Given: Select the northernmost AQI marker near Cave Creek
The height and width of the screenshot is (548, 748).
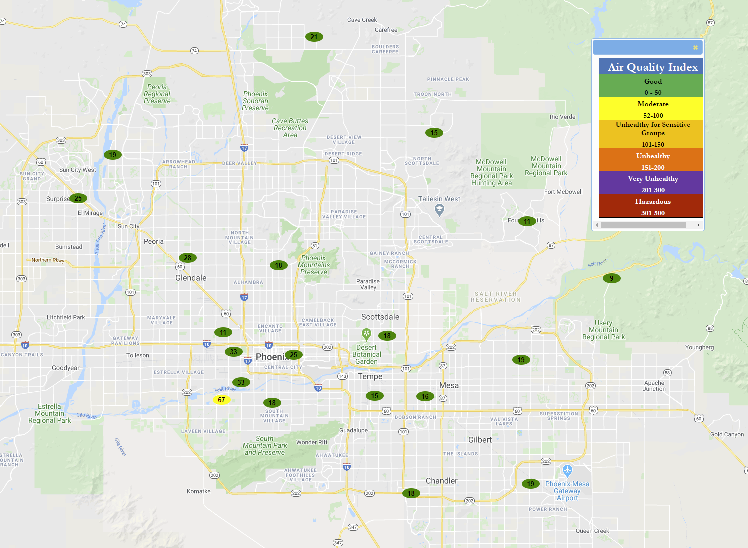Looking at the screenshot, I should point(314,37).
